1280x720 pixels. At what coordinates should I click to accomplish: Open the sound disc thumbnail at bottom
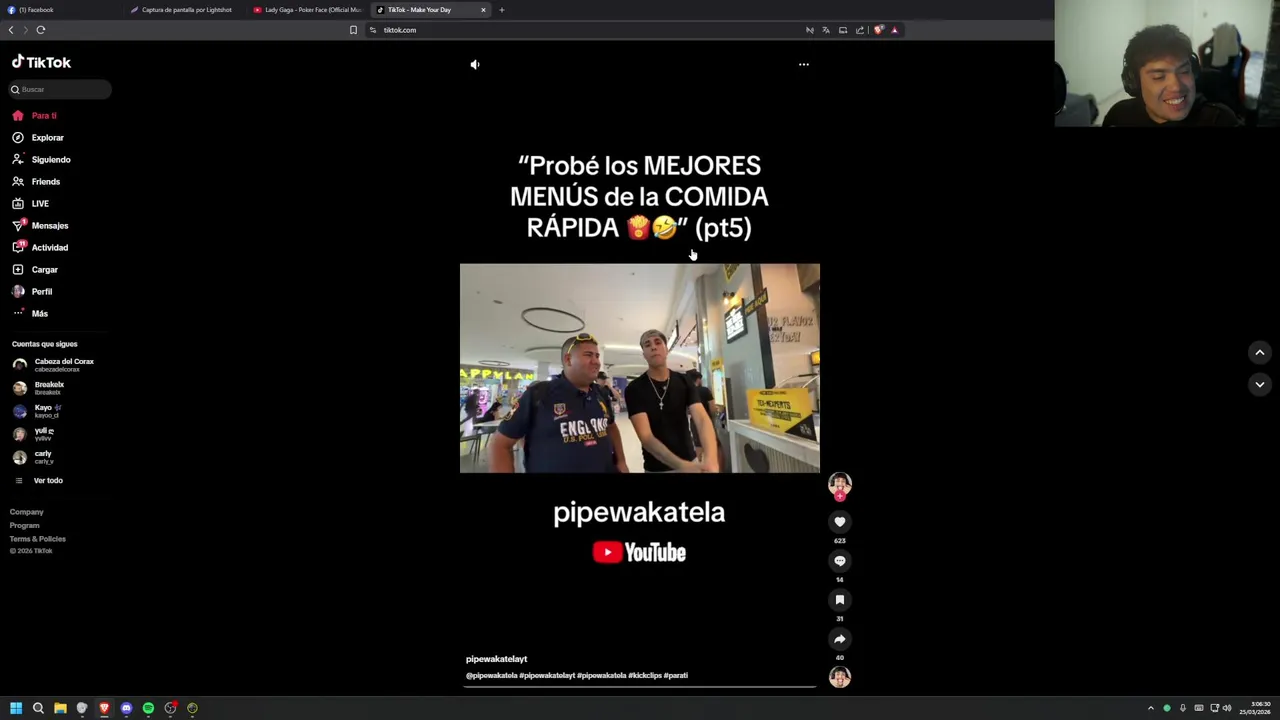point(840,677)
